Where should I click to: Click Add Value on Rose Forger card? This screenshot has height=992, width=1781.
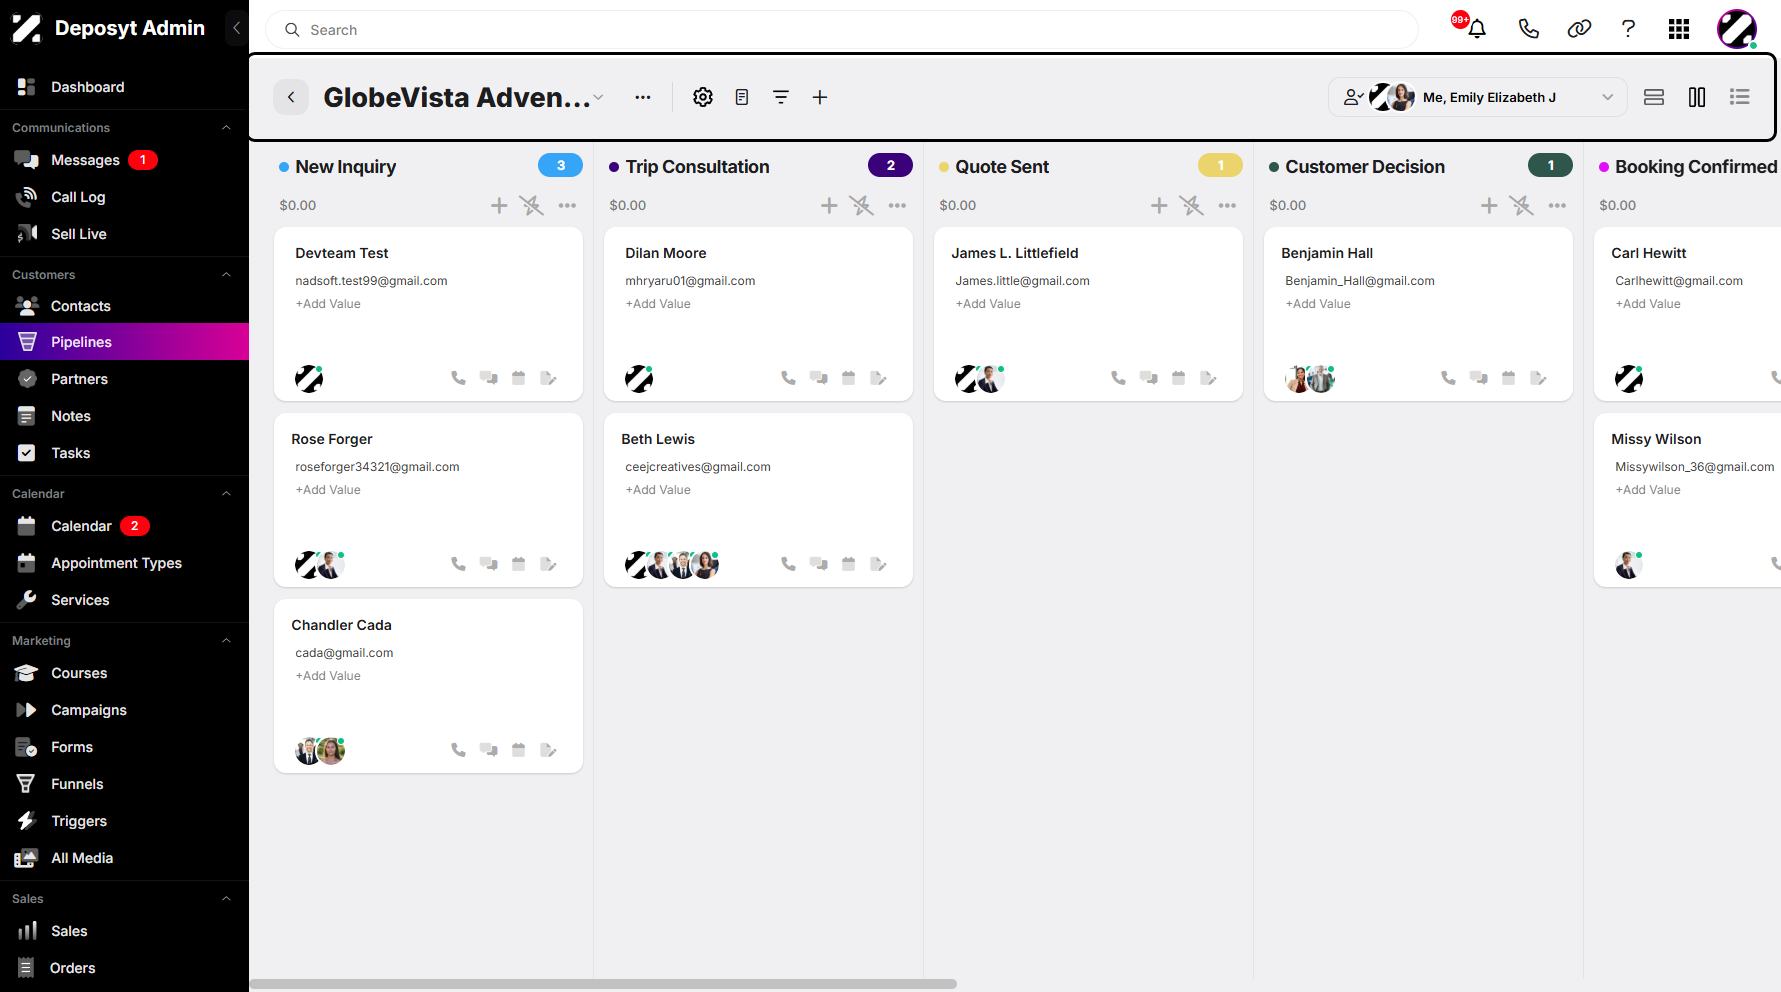[328, 490]
